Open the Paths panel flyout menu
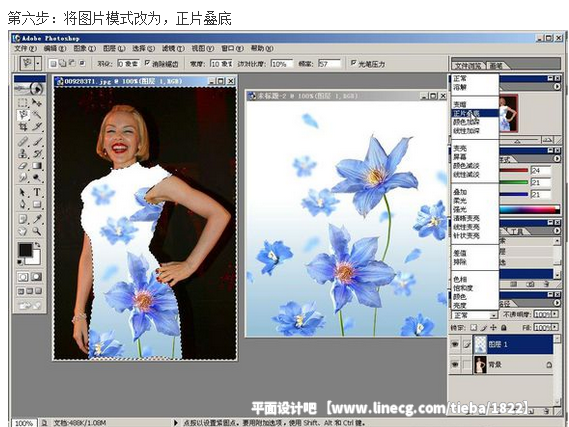The image size is (569, 427). (557, 303)
